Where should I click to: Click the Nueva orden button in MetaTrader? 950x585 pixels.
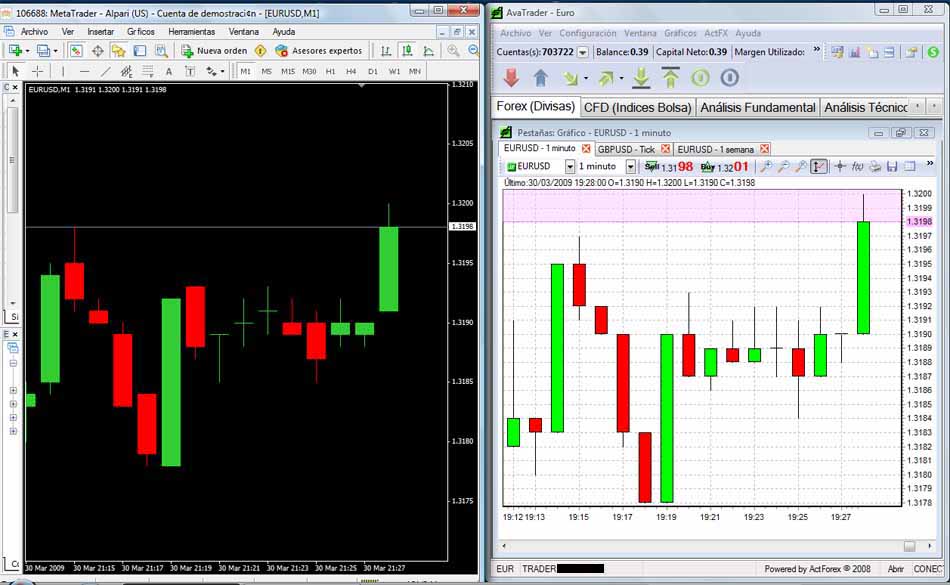coord(214,50)
